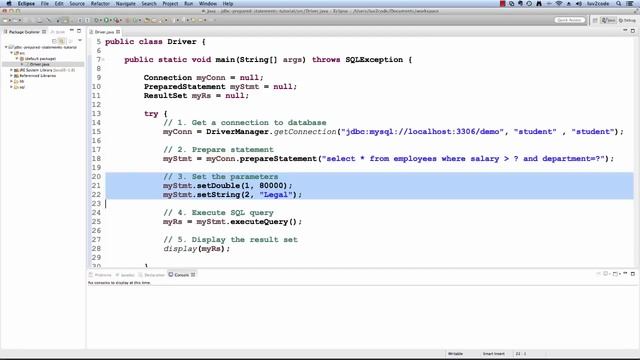Open the Window menu
Image resolution: width=640 pixels, height=360 pixels.
pos(208,4)
